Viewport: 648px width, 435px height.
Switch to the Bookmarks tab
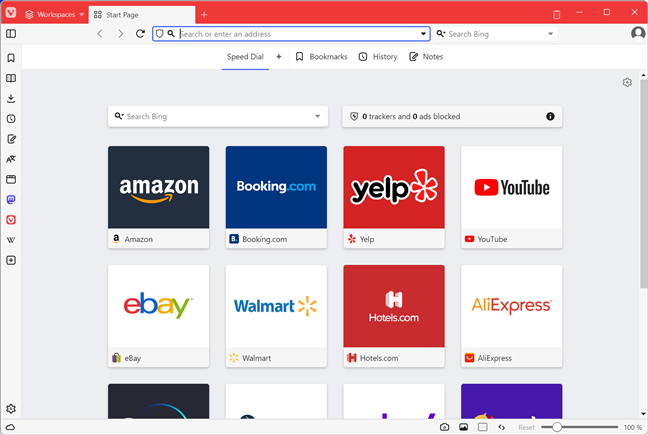322,57
